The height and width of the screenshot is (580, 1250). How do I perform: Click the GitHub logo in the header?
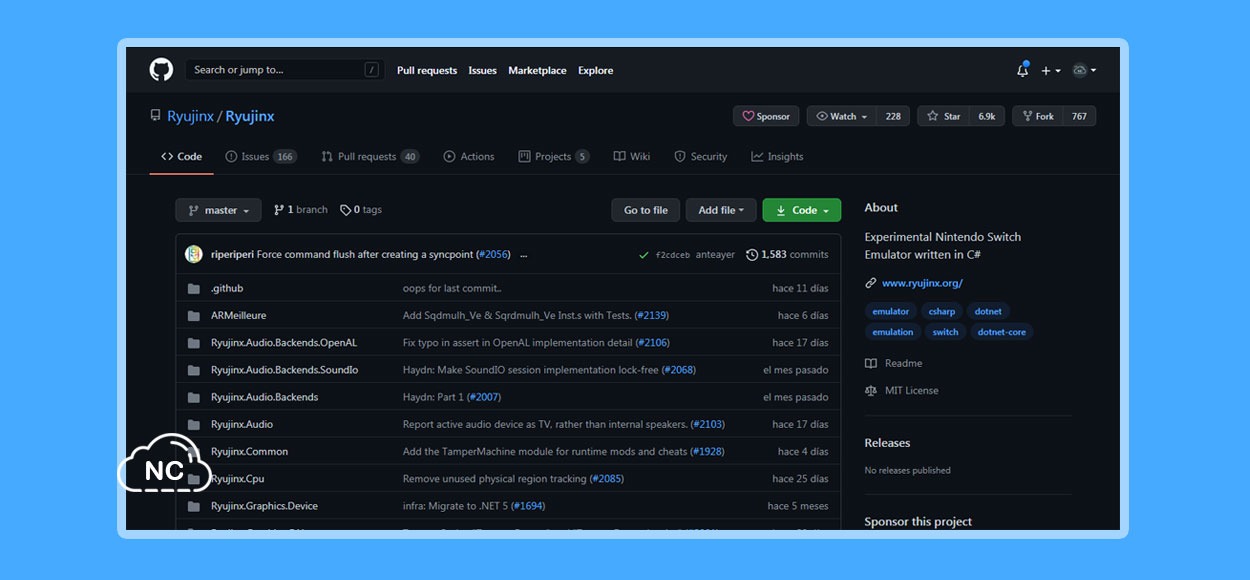point(161,70)
